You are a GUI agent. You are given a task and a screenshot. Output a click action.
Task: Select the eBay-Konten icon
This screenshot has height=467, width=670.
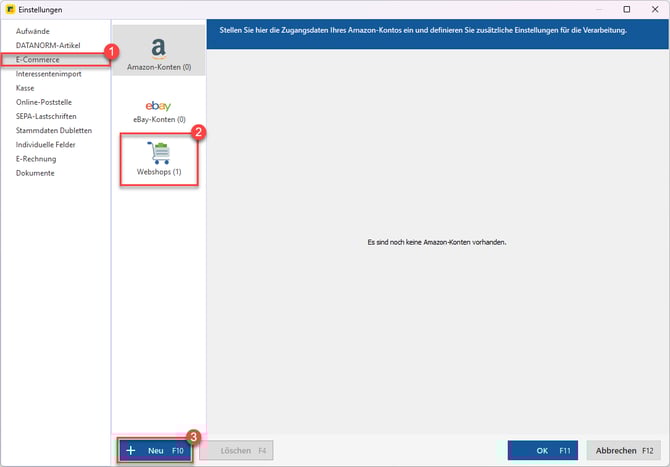click(x=158, y=106)
